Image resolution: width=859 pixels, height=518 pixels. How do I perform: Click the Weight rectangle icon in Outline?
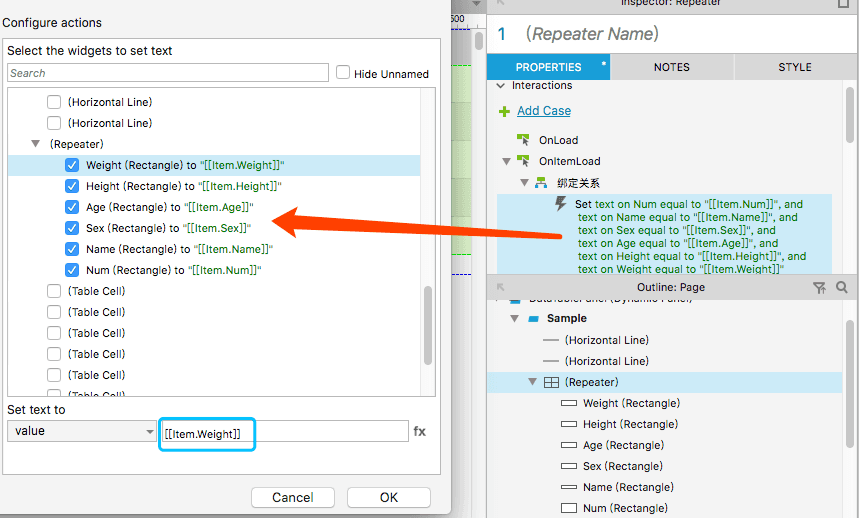click(569, 403)
